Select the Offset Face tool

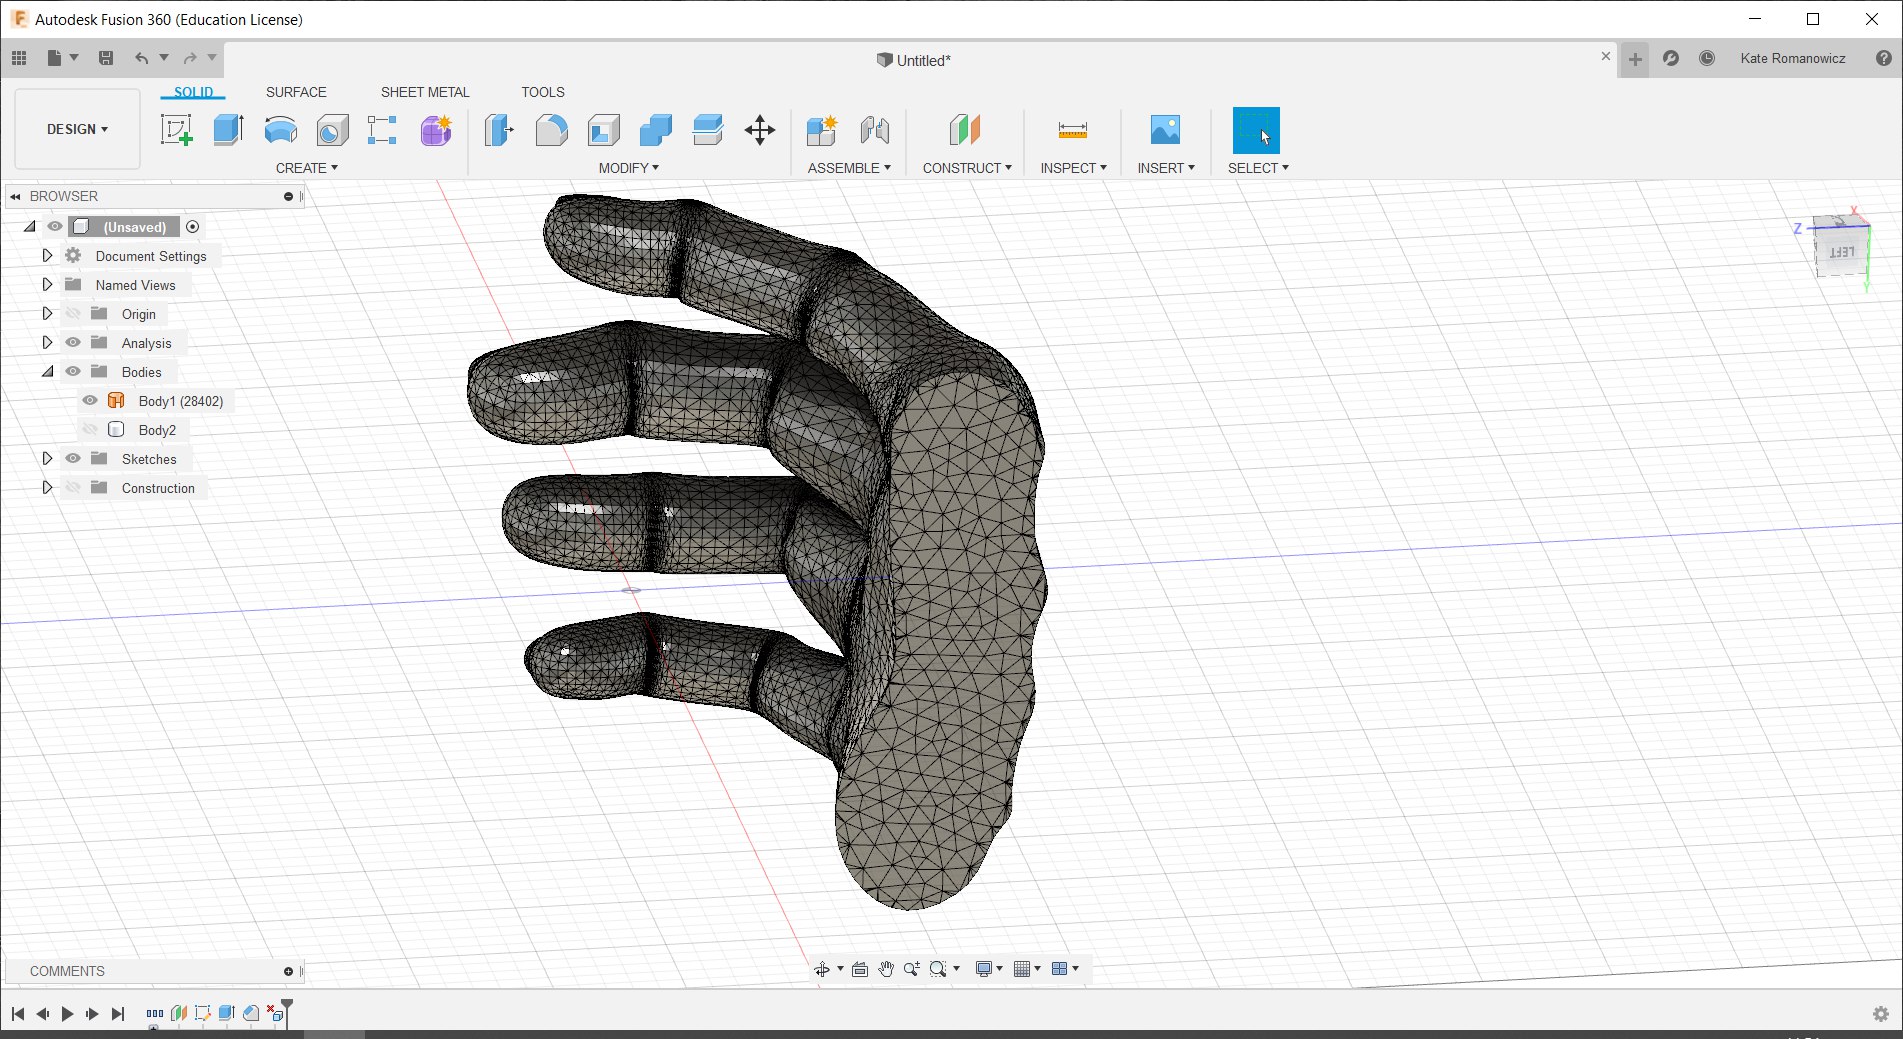click(x=707, y=130)
